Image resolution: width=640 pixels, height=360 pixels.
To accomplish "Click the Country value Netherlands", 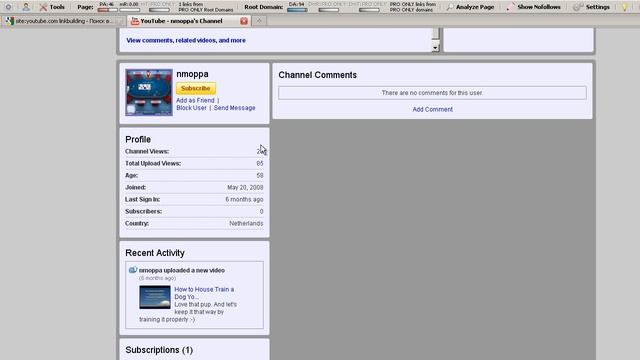I will tap(246, 223).
